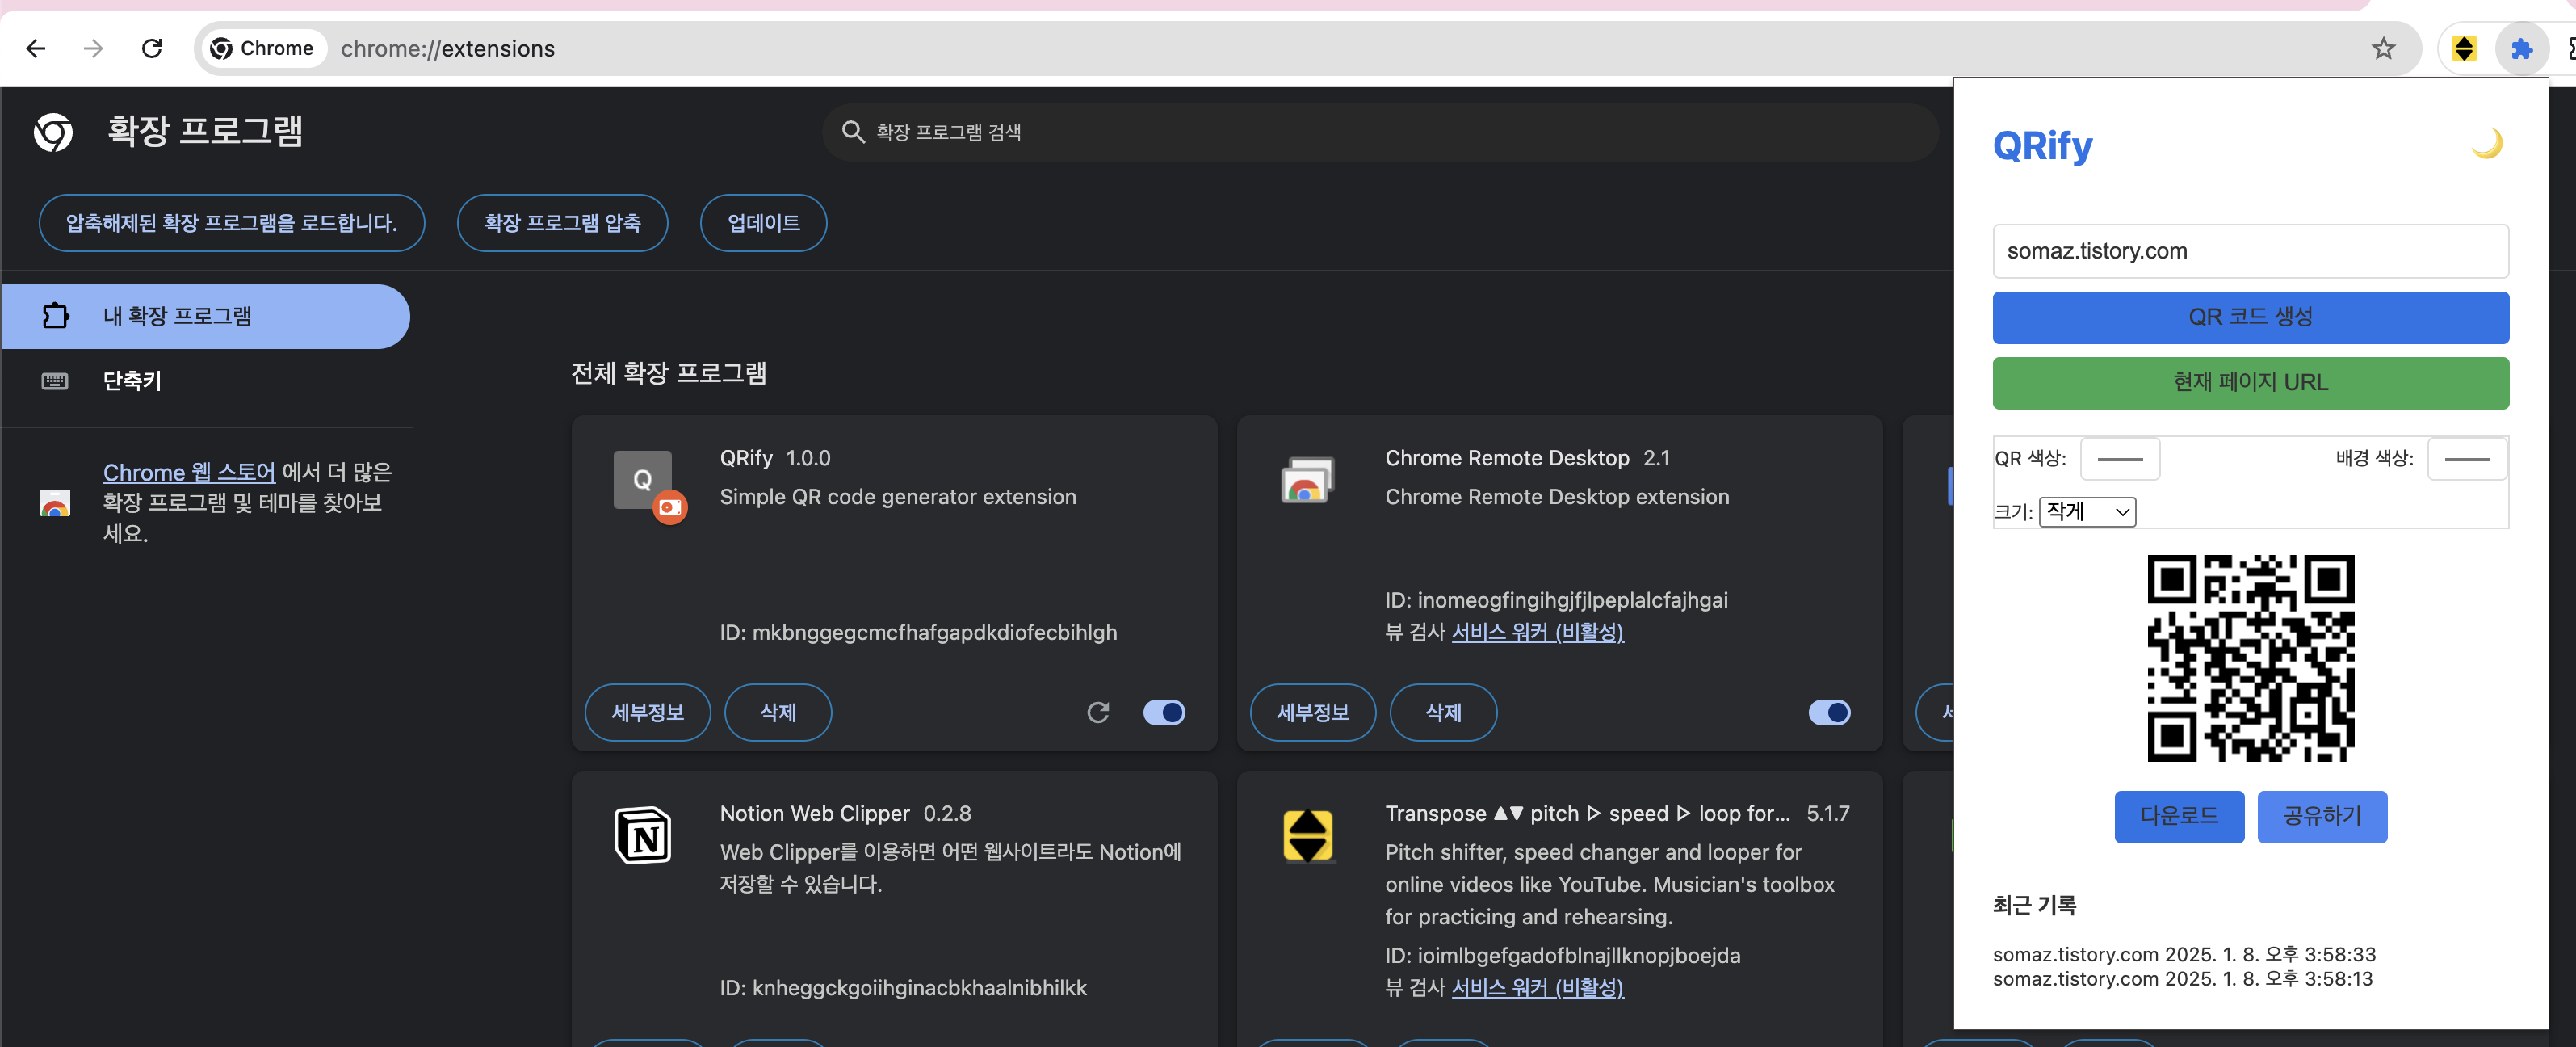This screenshot has height=1047, width=2576.
Task: Turn off the Chrome Remote Desktop toggle
Action: tap(1829, 712)
